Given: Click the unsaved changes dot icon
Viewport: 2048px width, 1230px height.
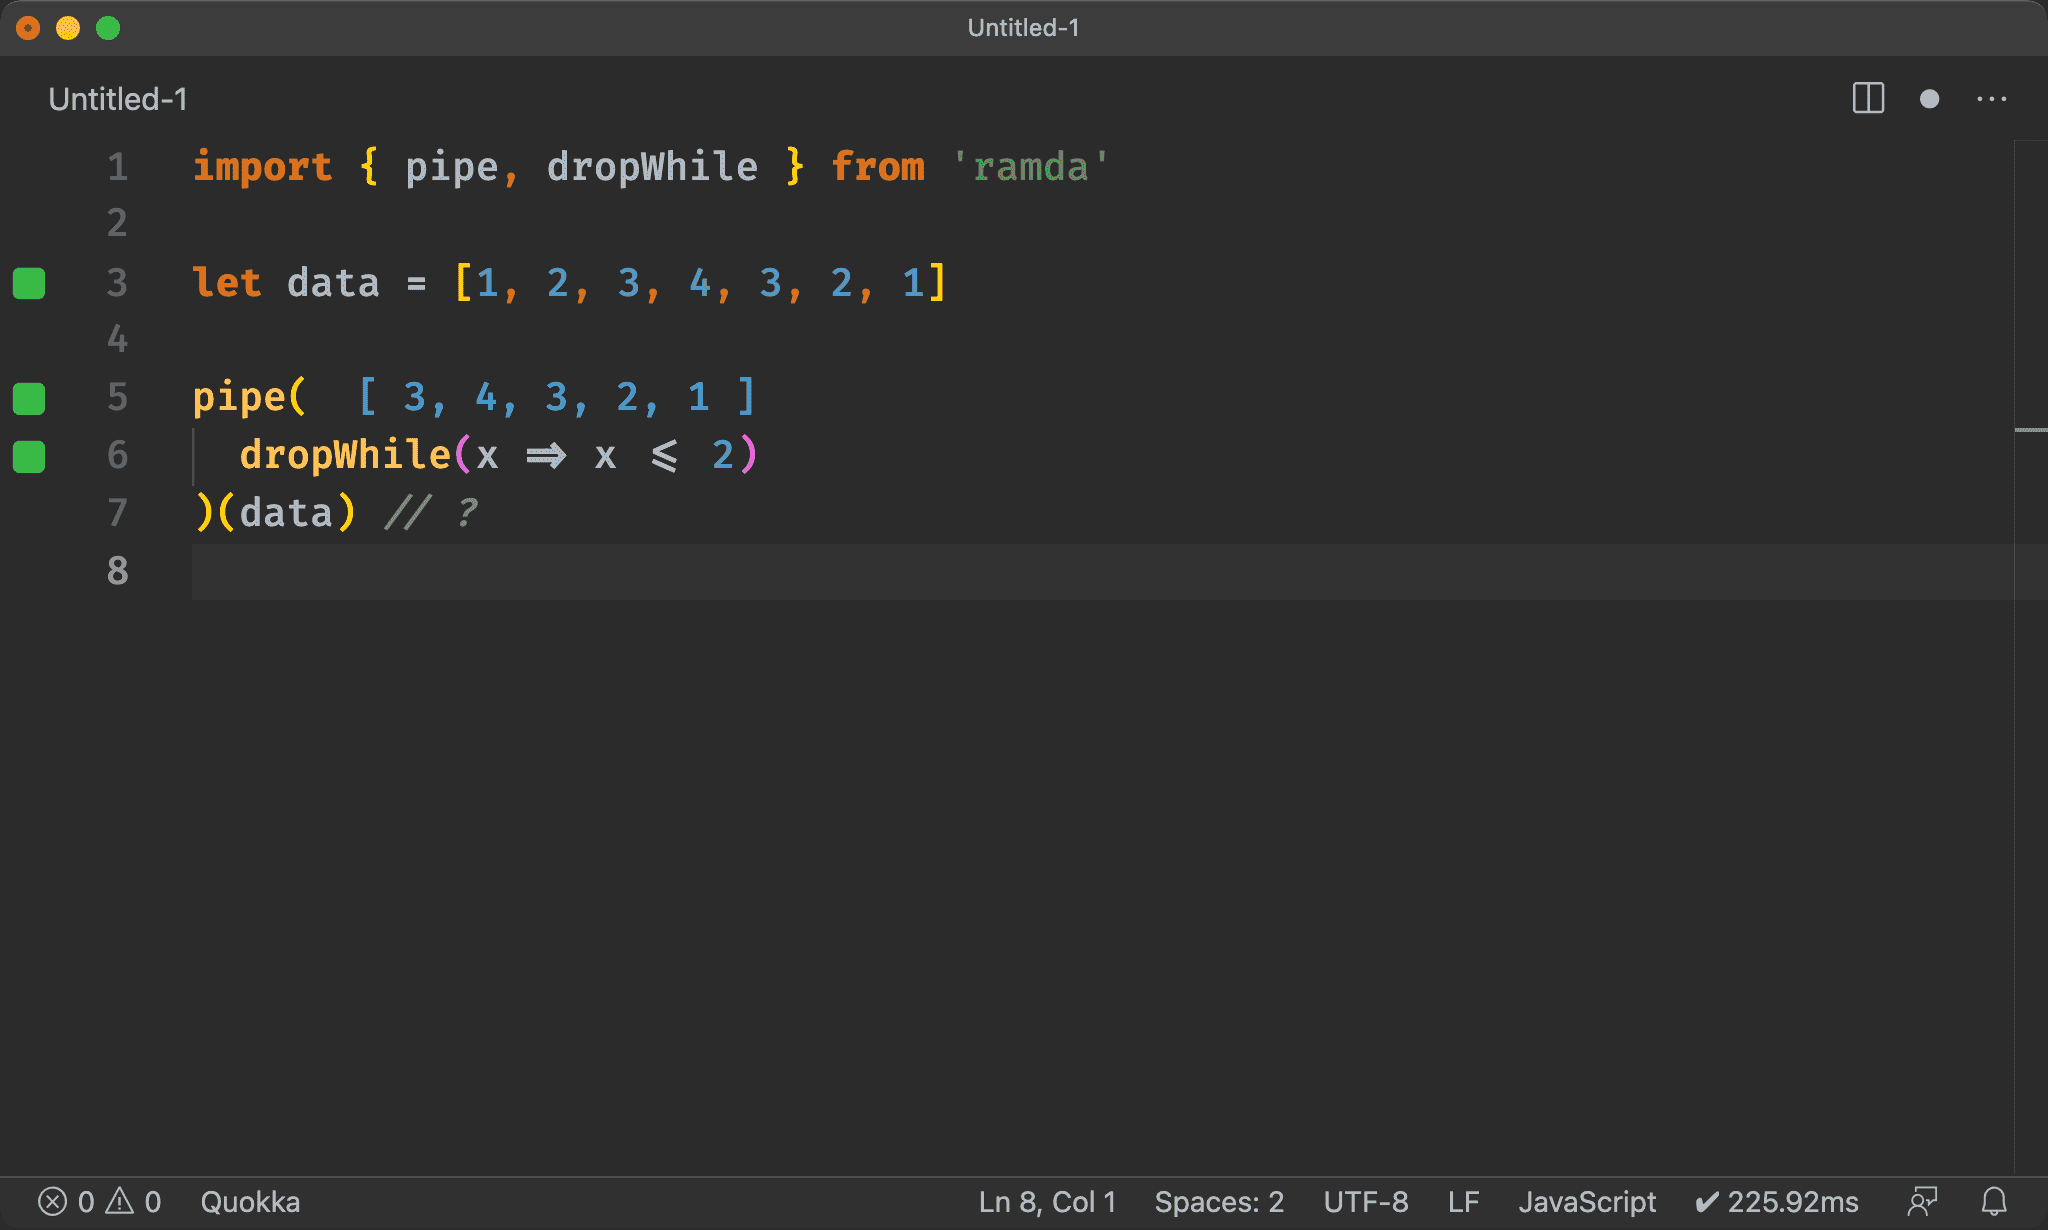Looking at the screenshot, I should pos(1930,99).
